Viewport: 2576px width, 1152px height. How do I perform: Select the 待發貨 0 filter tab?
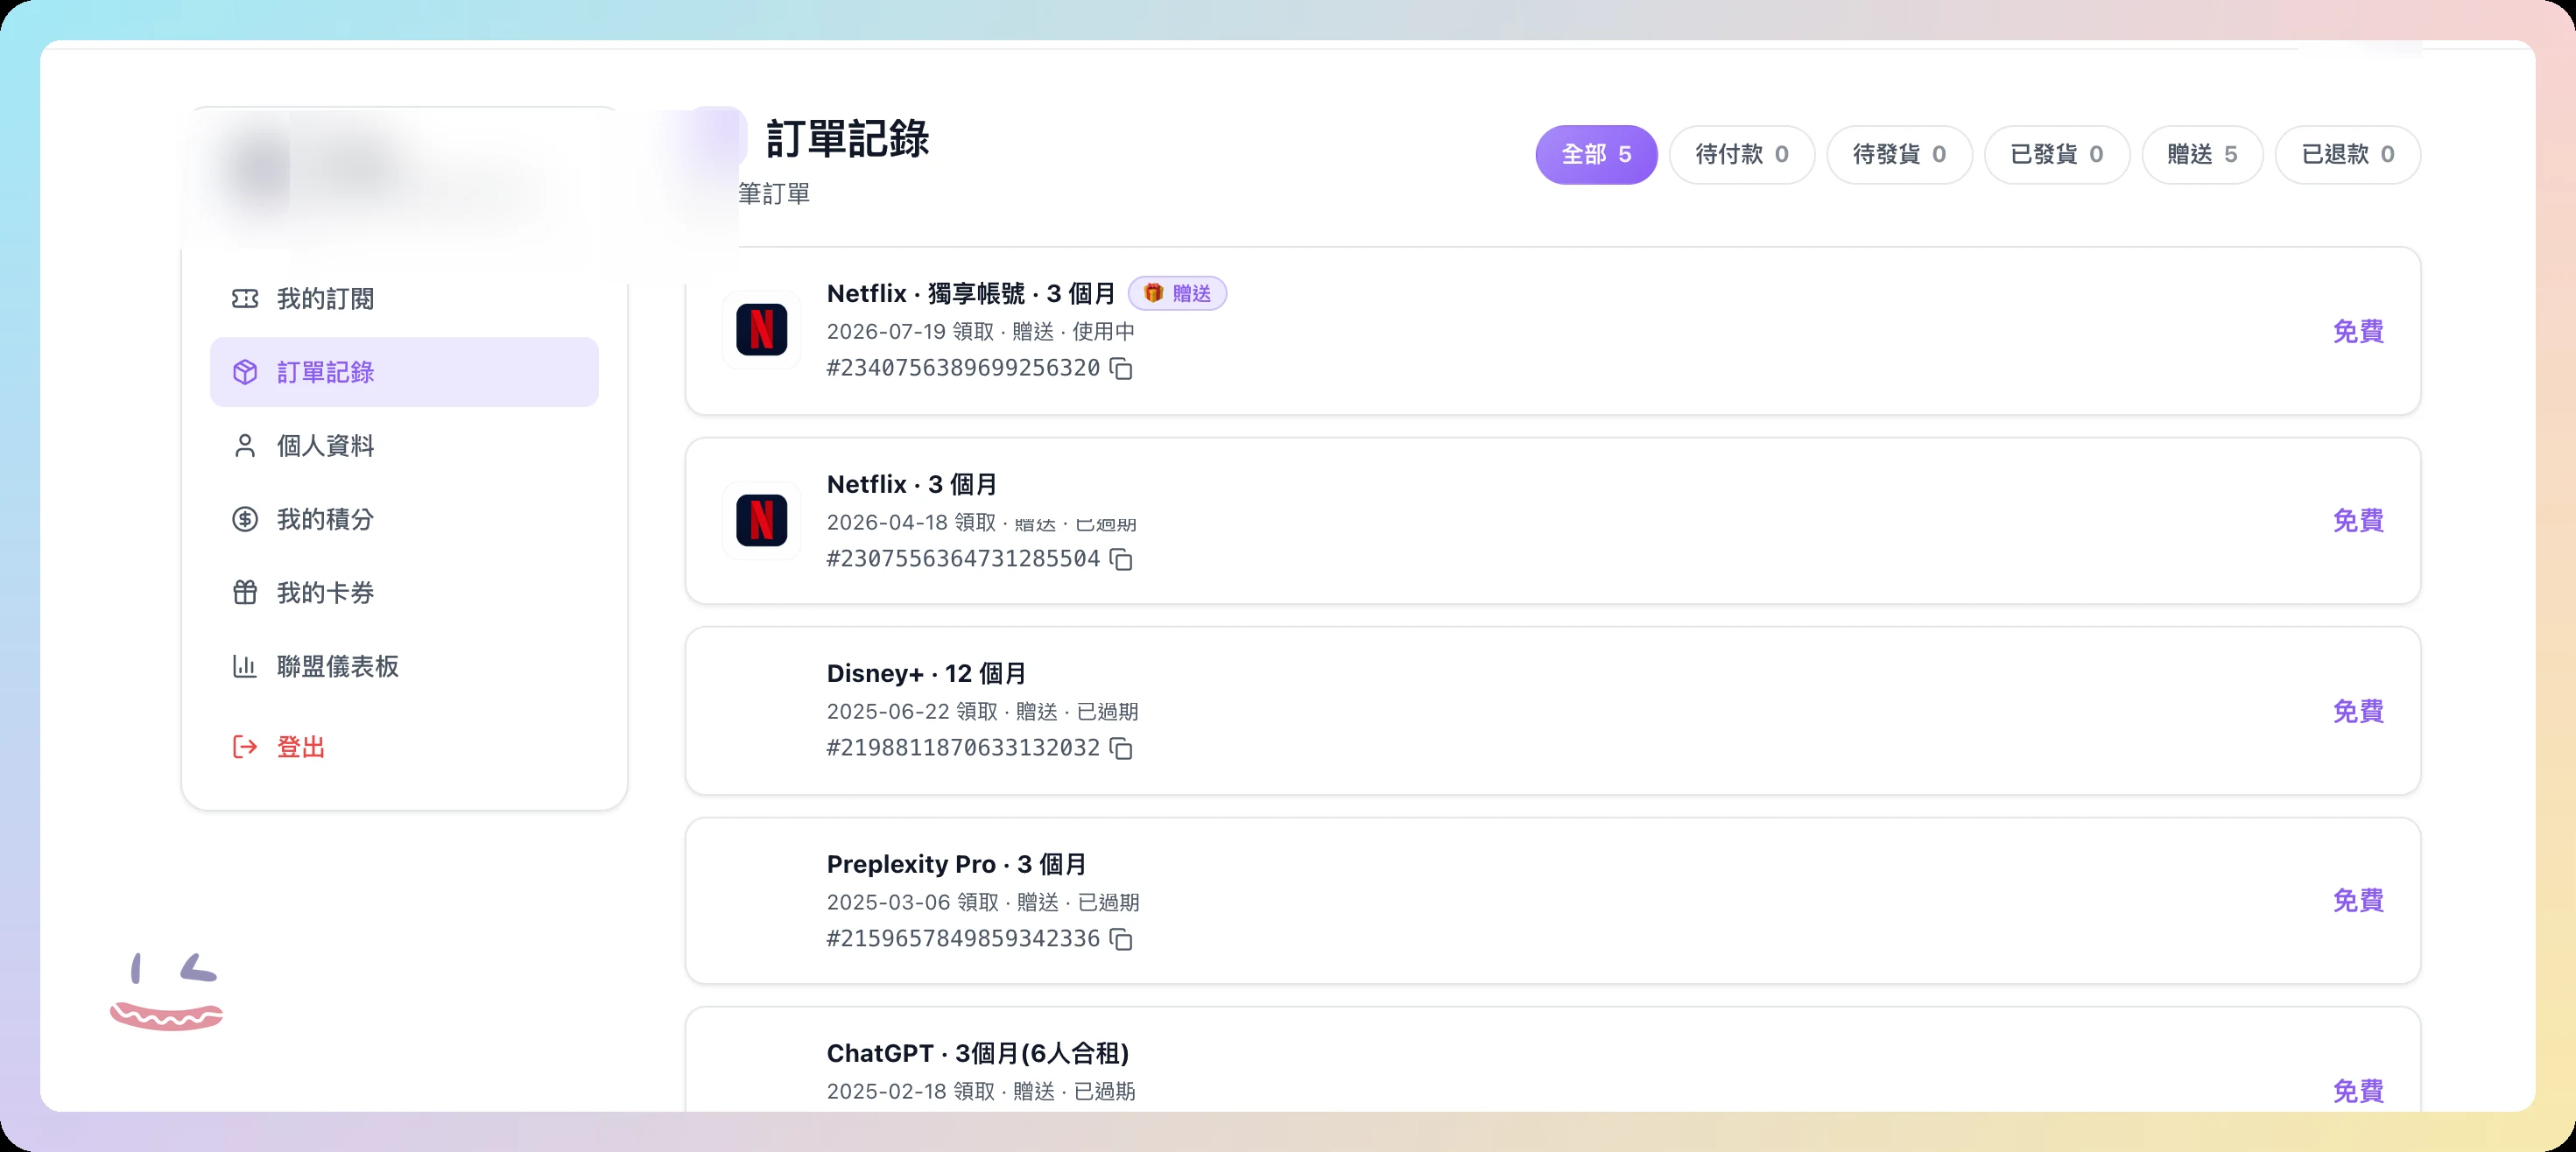coord(1899,155)
